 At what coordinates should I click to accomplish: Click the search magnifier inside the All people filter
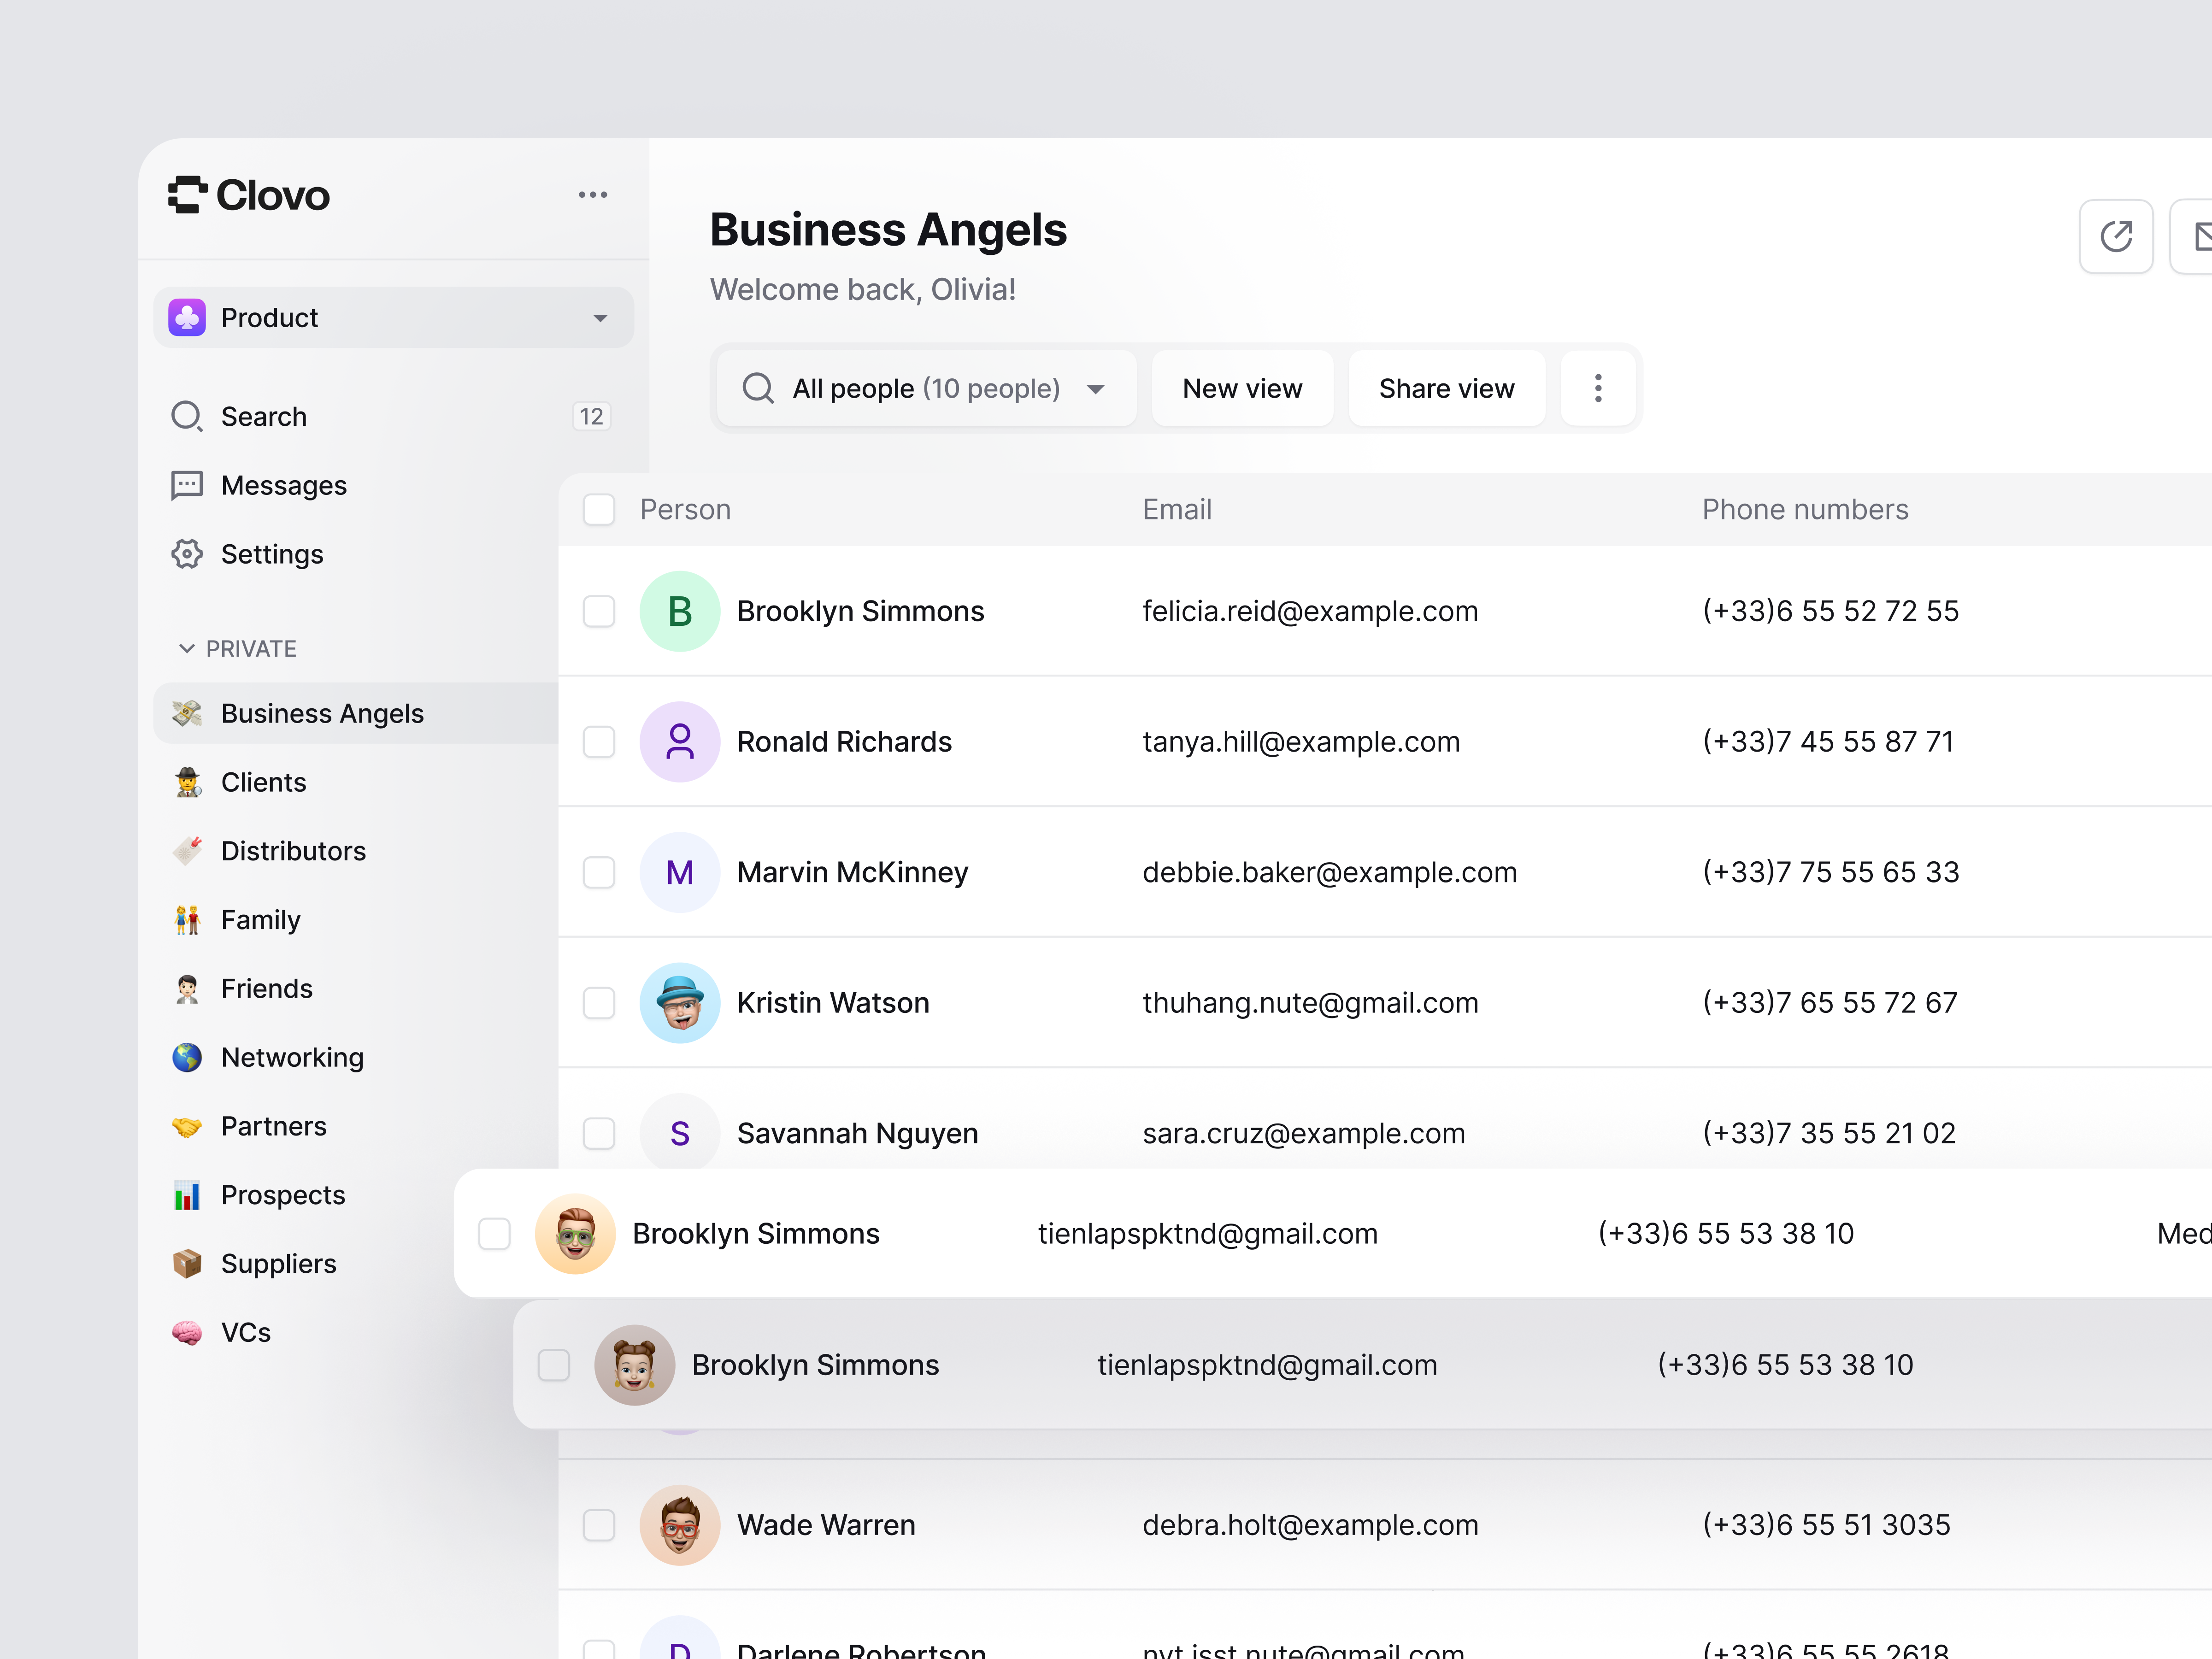click(759, 388)
